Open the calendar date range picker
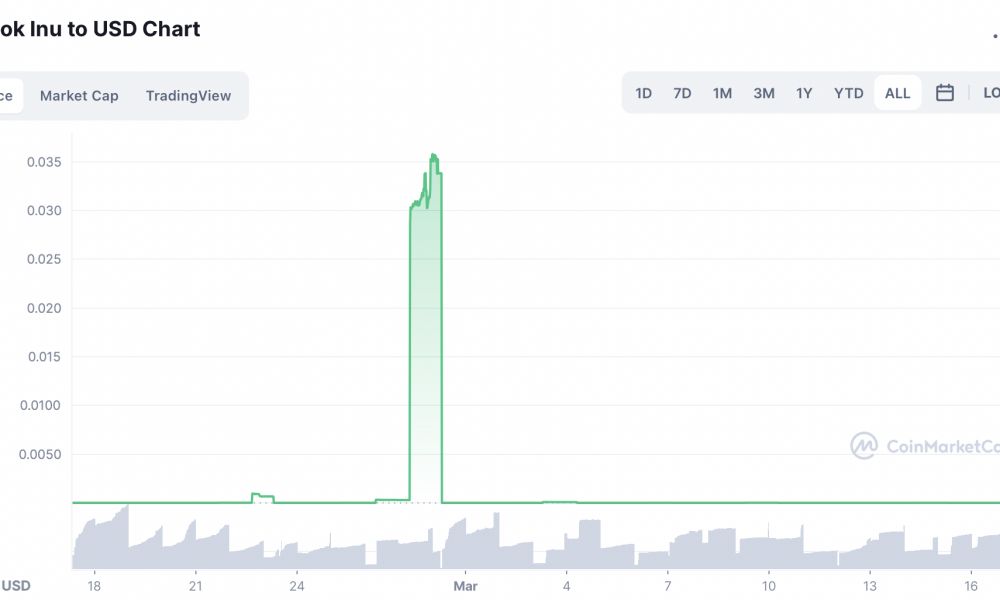This screenshot has width=1000, height=600. [945, 93]
